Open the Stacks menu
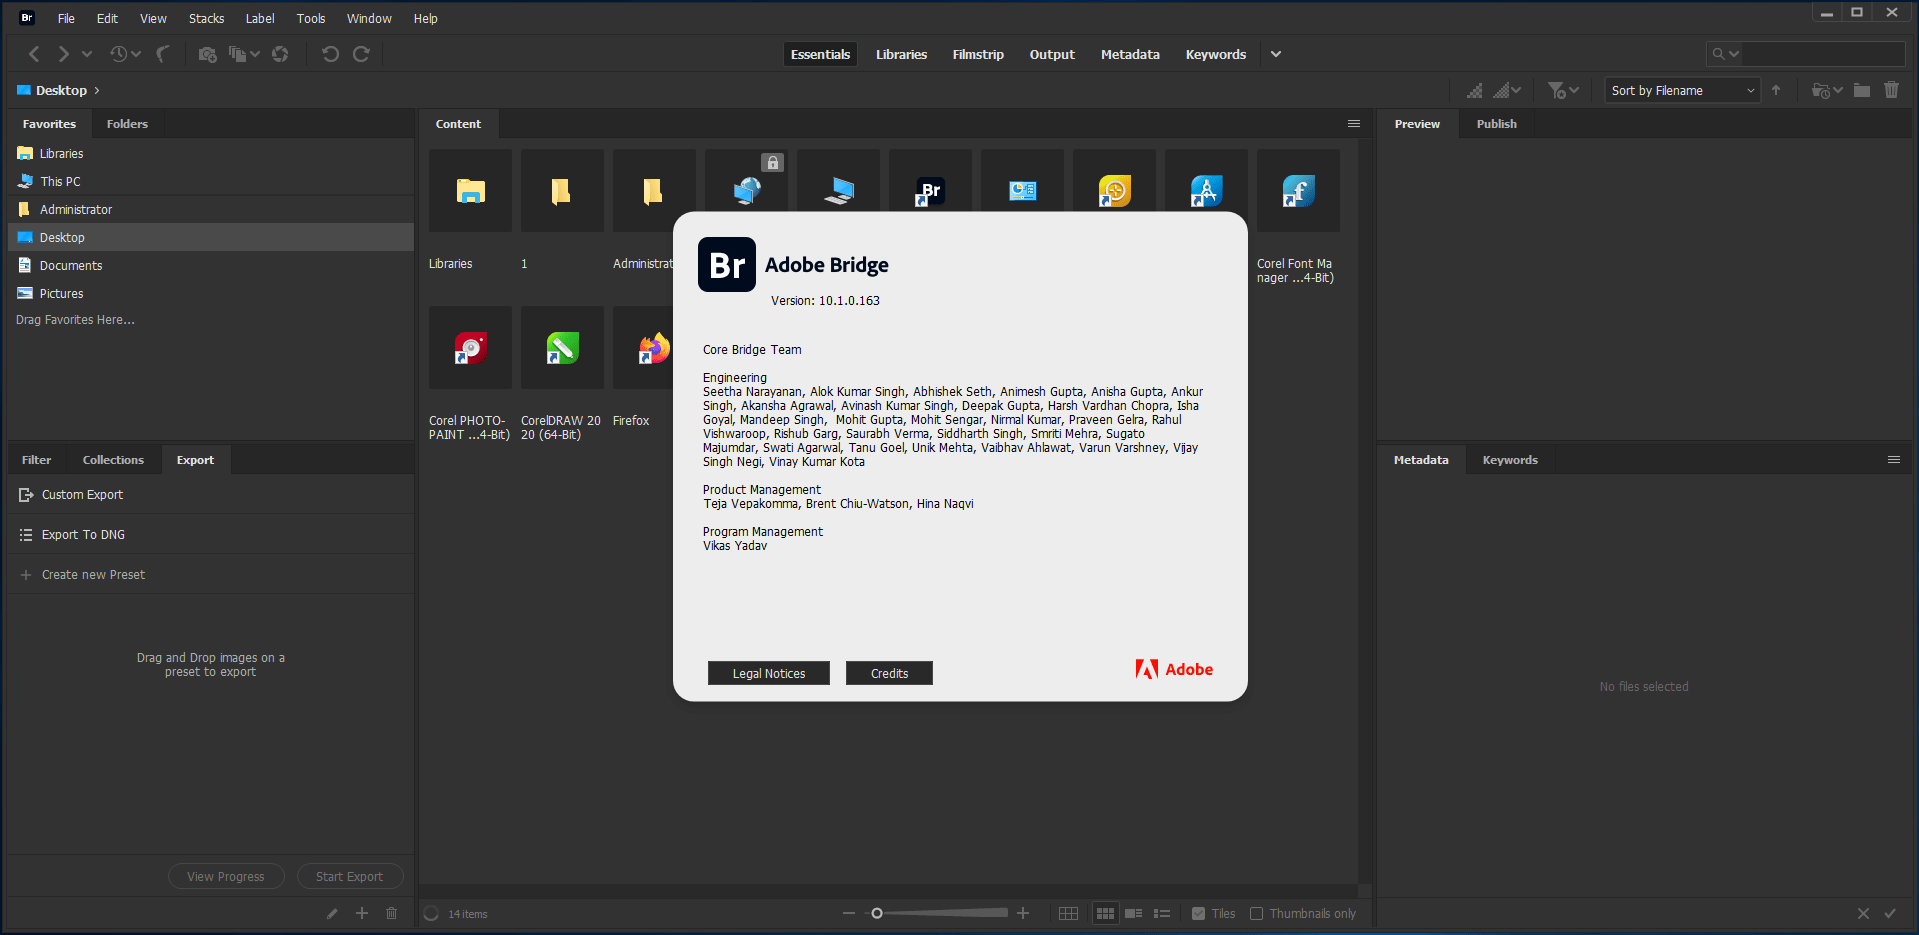1919x935 pixels. tap(206, 18)
